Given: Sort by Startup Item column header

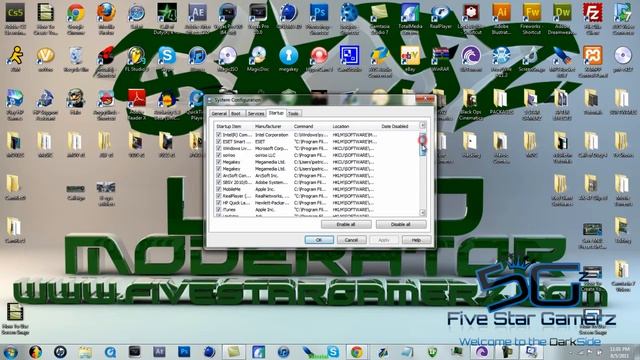Looking at the screenshot, I should (x=233, y=126).
